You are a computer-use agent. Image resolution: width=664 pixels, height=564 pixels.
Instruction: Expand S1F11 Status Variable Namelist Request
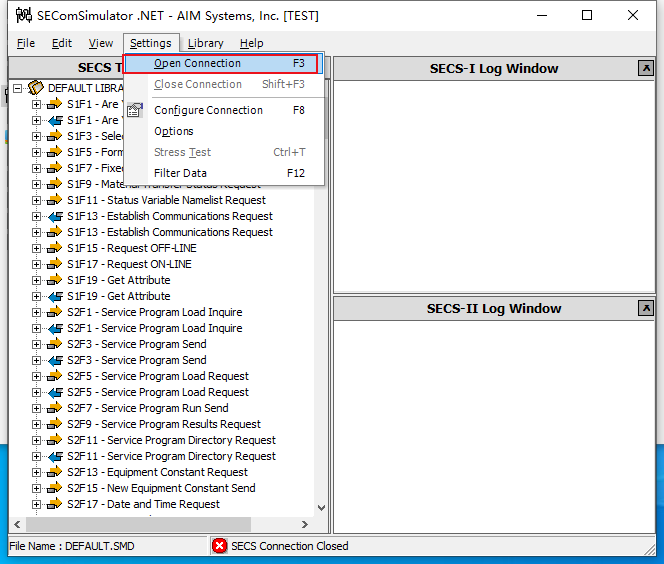click(36, 200)
